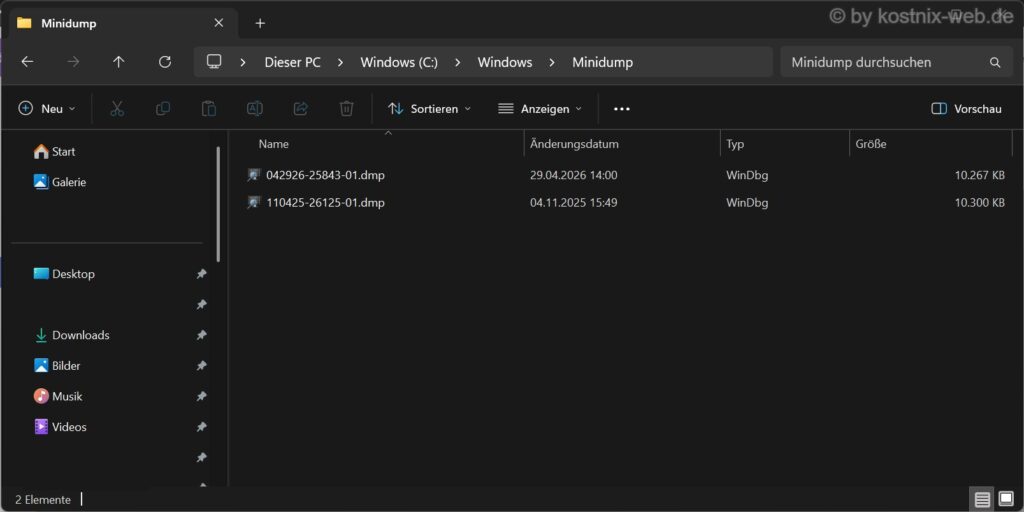Open Bilder in navigation pane
1024x512 pixels.
(57, 366)
